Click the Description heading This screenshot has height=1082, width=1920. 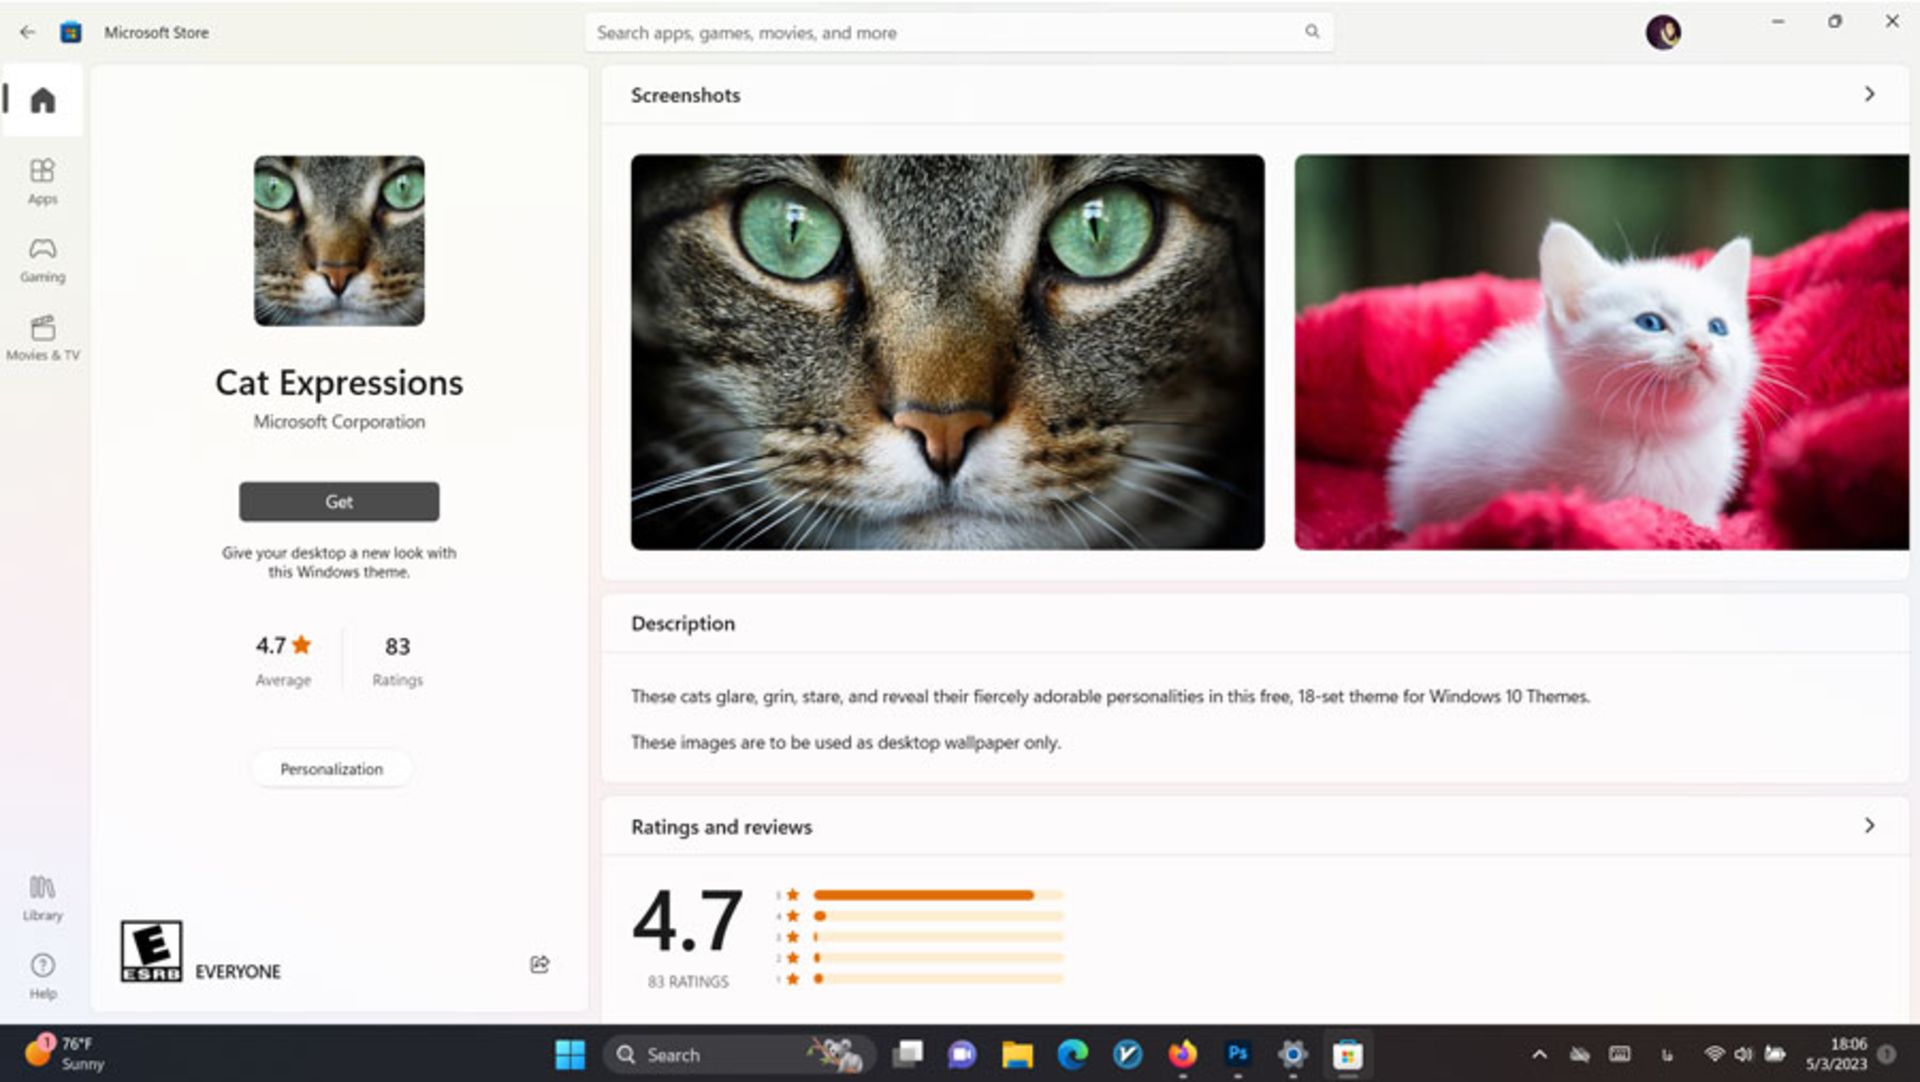[x=683, y=623]
